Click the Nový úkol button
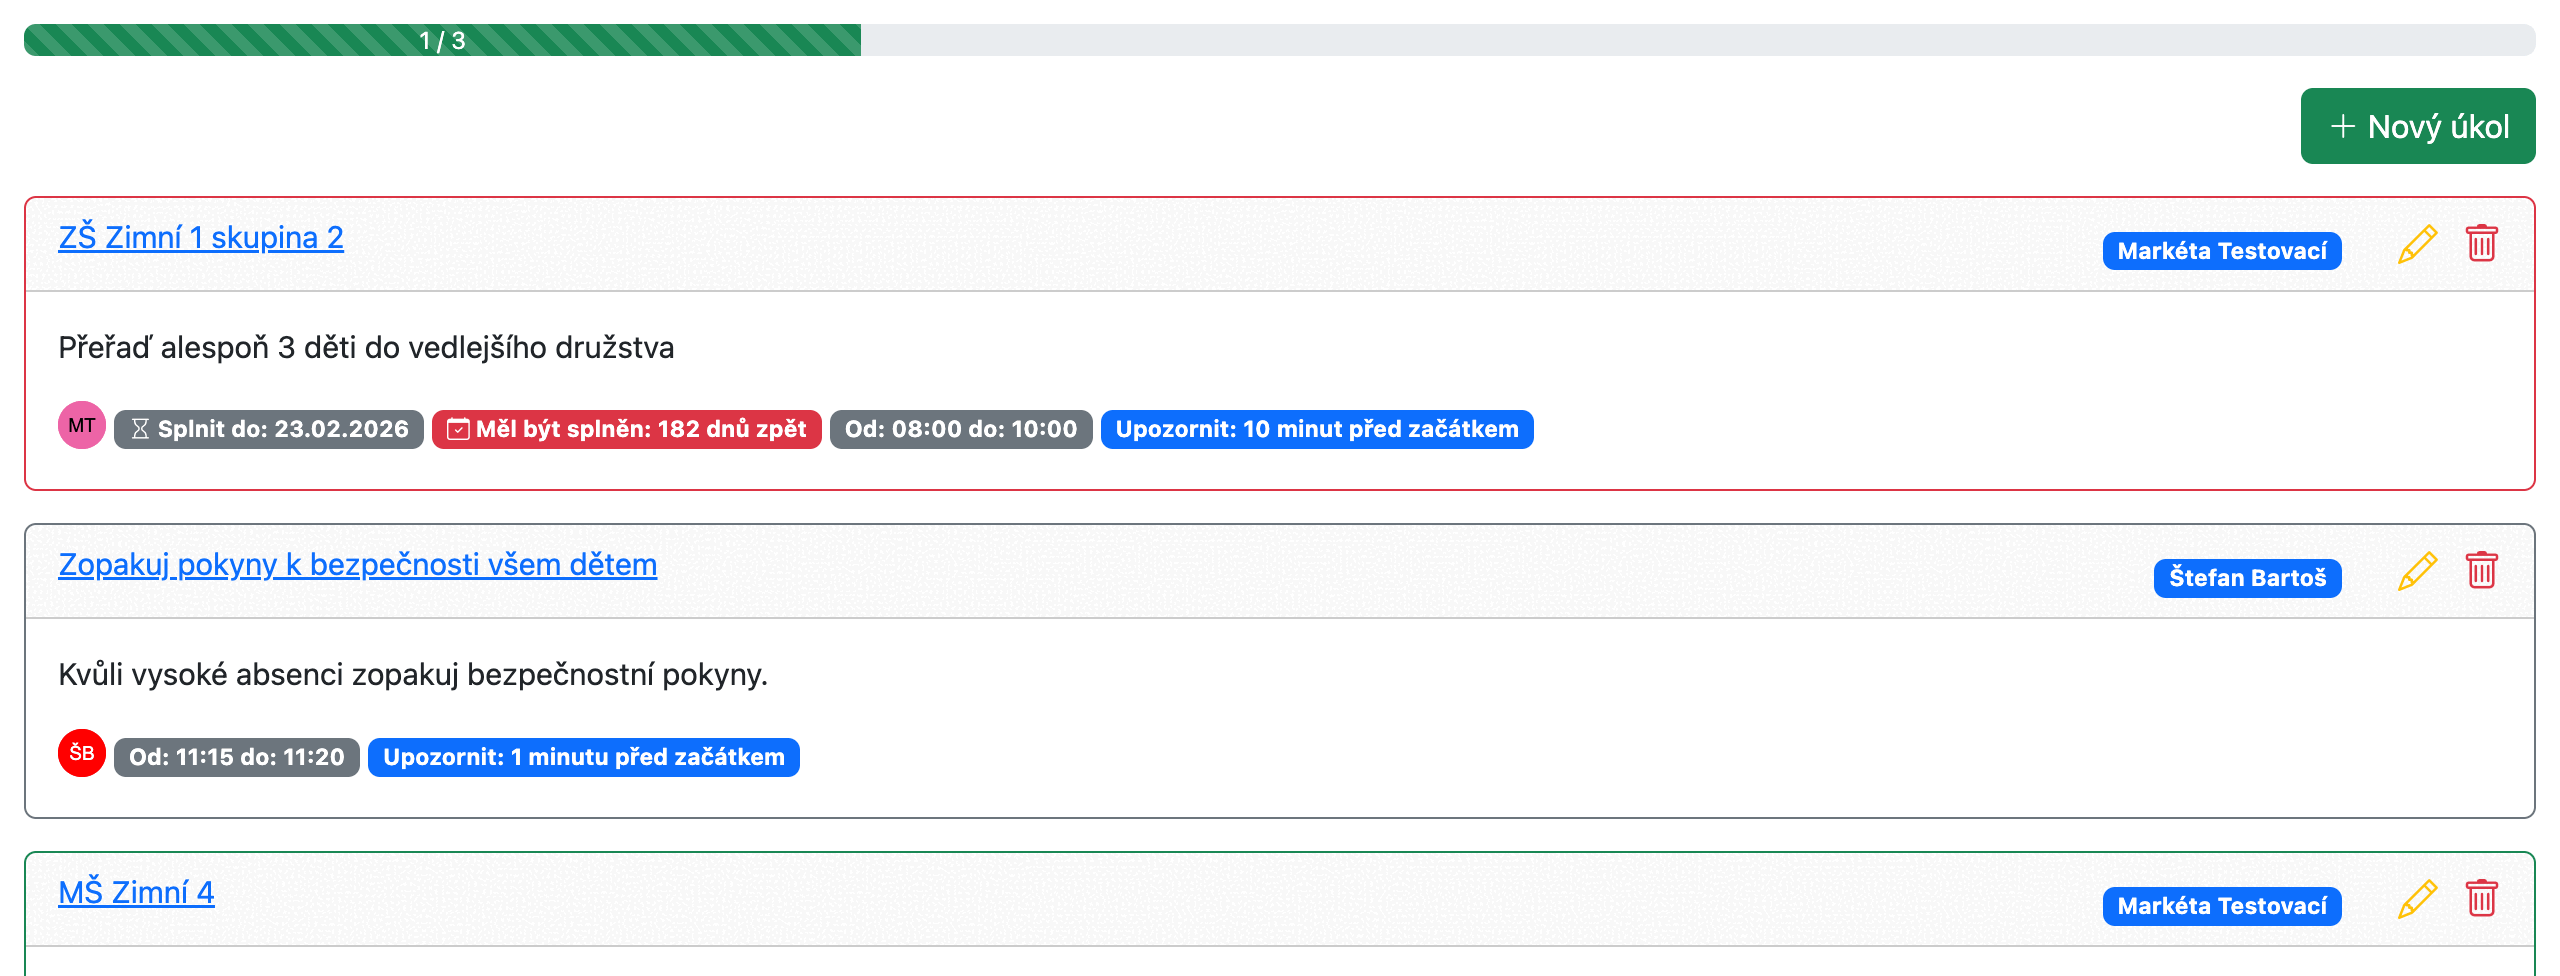The width and height of the screenshot is (2560, 976). [x=2417, y=126]
